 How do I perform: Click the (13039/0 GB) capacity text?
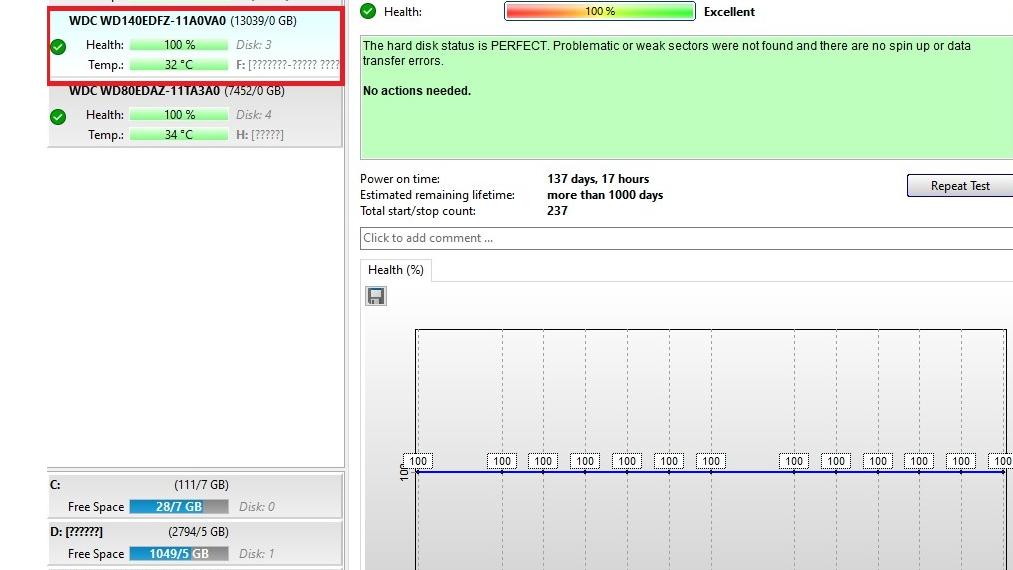point(264,21)
